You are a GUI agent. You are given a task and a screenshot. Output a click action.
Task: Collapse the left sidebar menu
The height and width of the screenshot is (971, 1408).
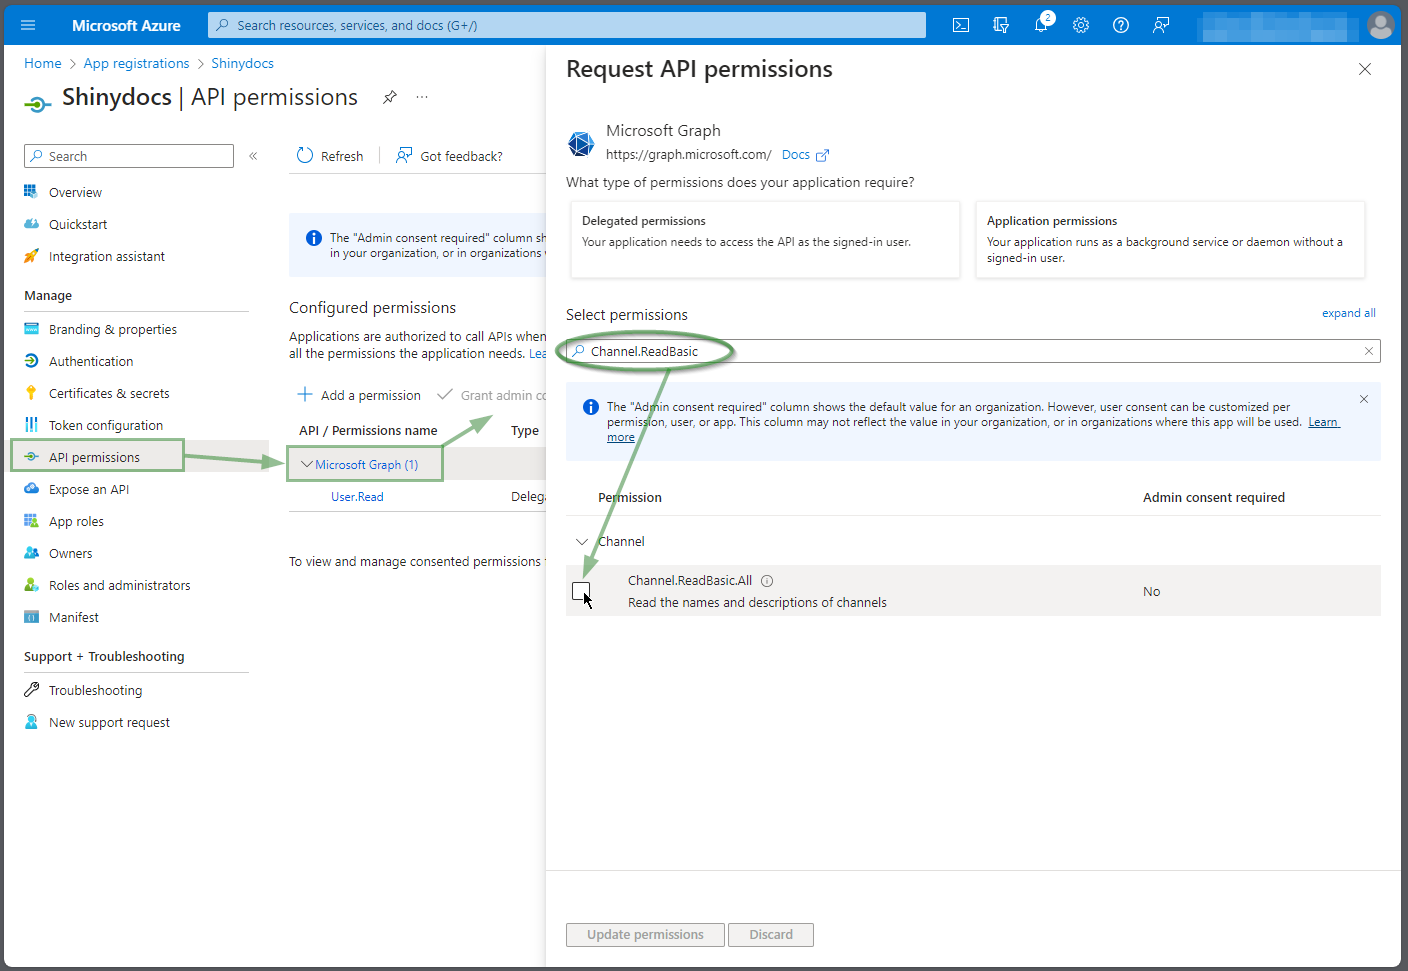(253, 156)
